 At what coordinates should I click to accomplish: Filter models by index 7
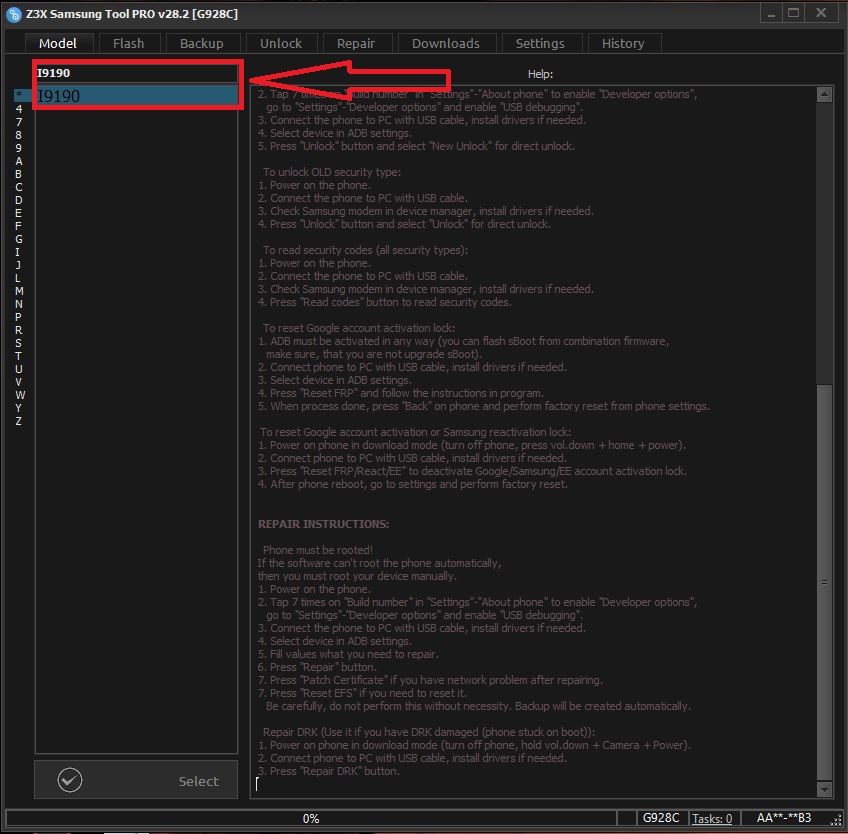[x=19, y=122]
